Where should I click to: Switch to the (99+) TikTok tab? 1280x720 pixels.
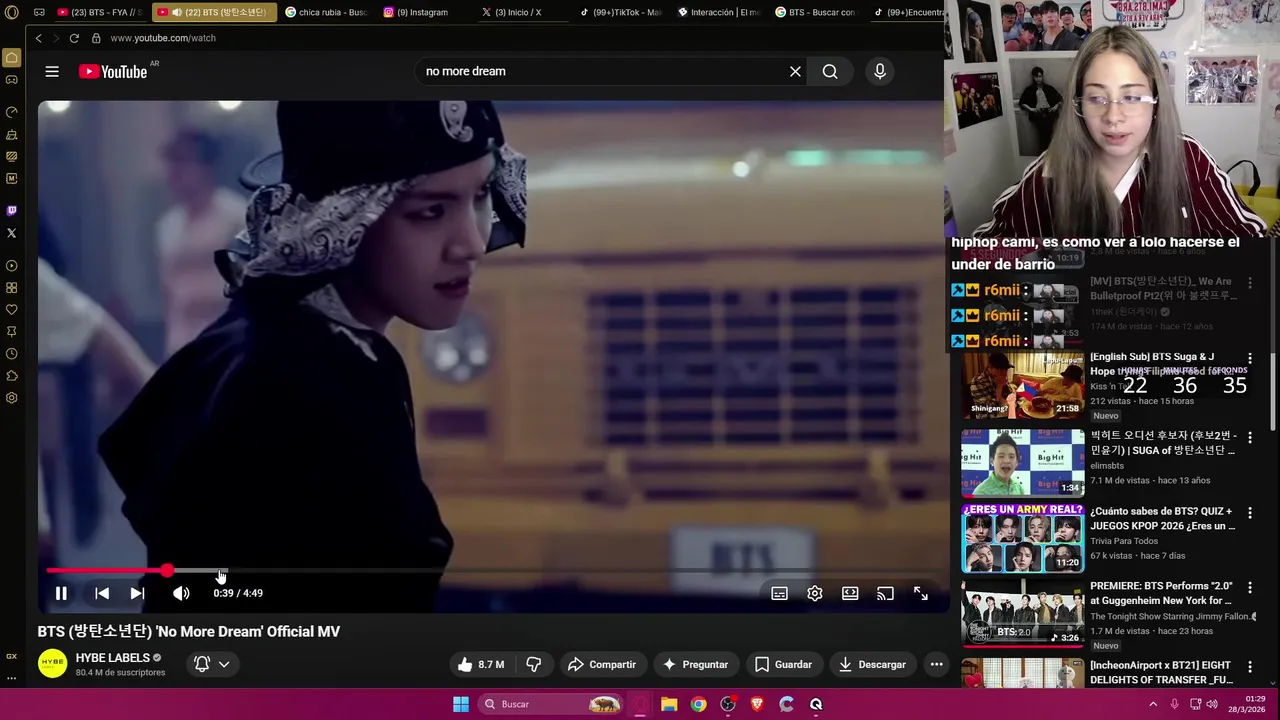pyautogui.click(x=620, y=12)
